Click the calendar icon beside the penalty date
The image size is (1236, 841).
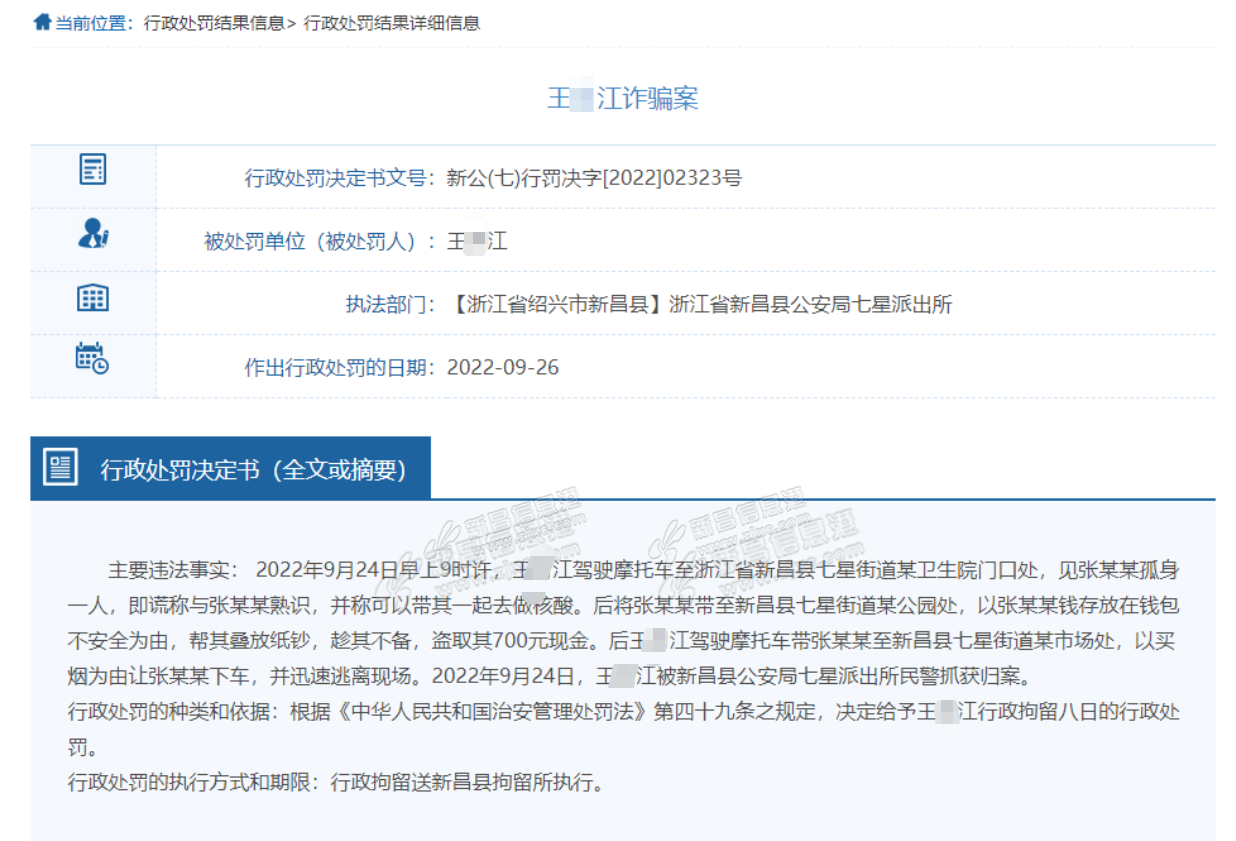coord(93,358)
